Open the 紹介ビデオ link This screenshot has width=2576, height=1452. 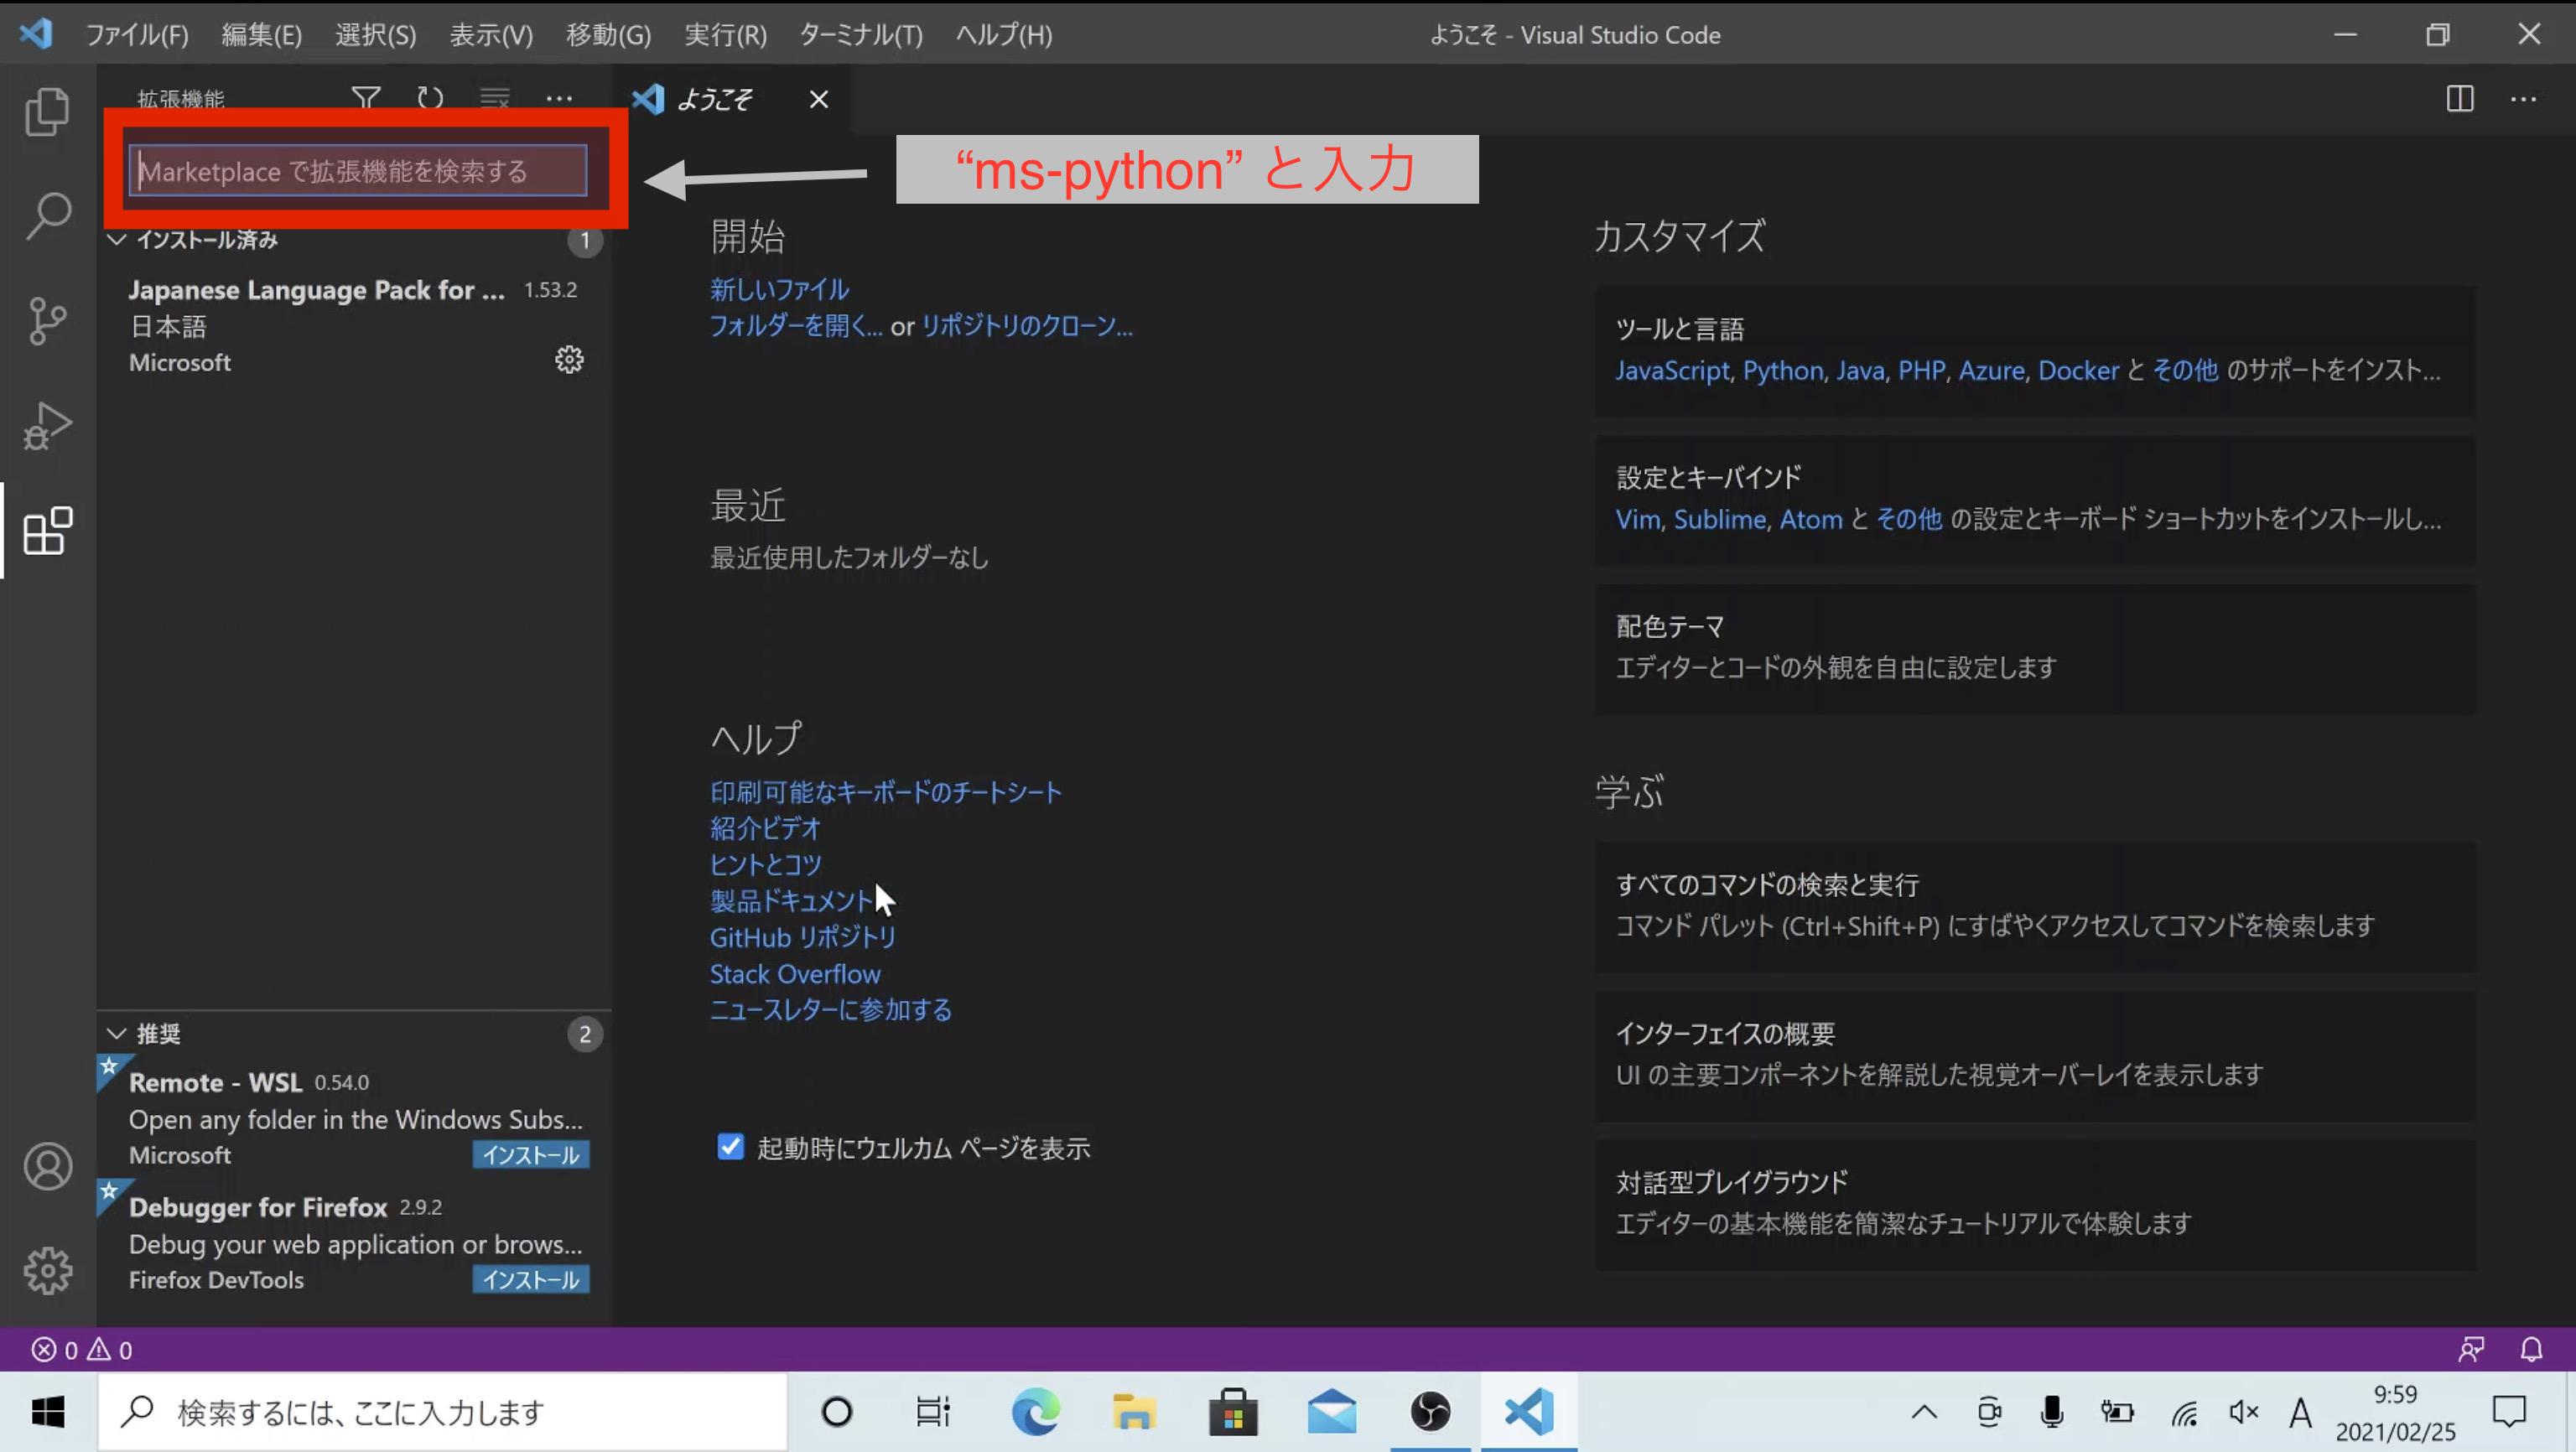point(765,828)
